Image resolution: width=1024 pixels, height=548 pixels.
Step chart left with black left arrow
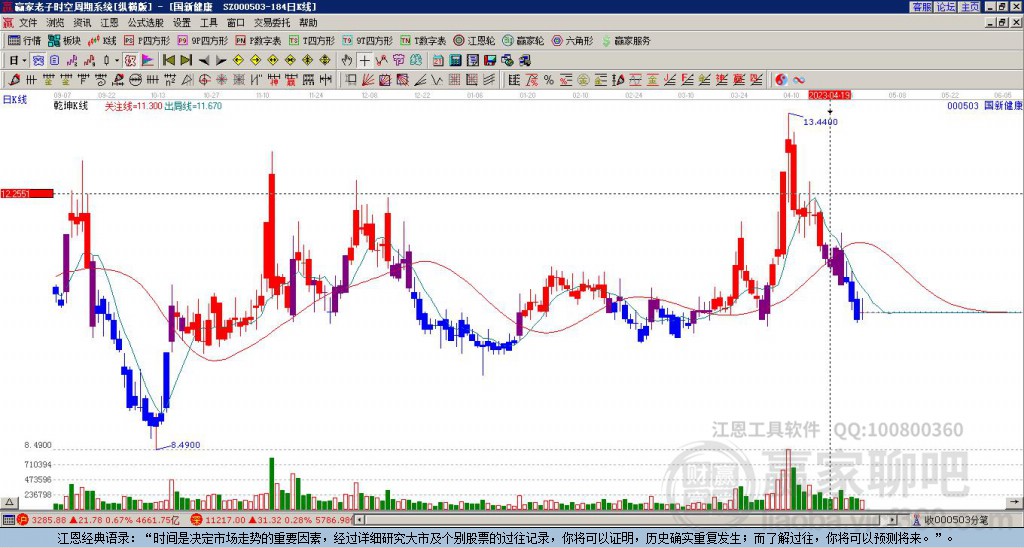pos(204,60)
